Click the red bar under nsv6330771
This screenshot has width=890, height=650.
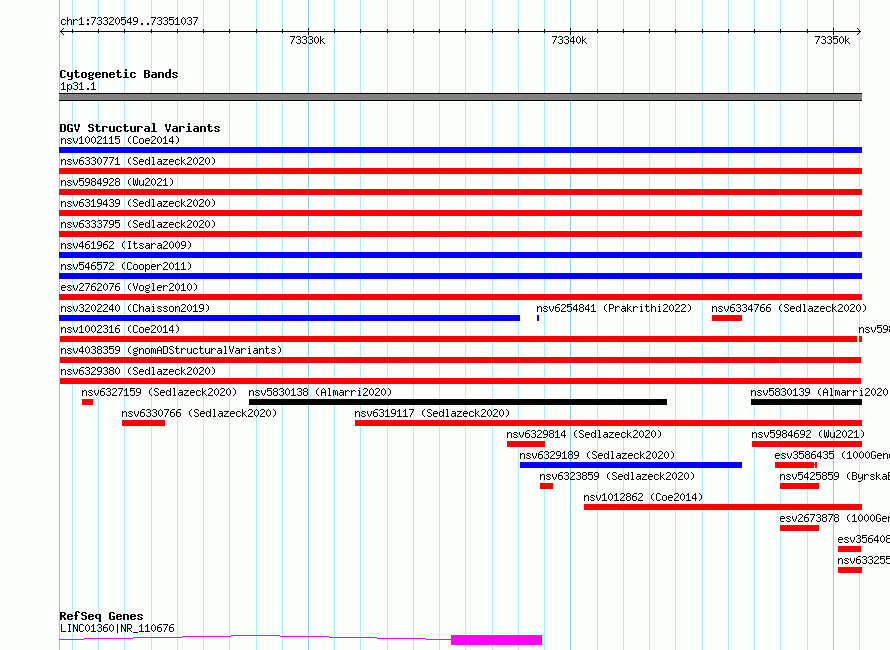[460, 171]
